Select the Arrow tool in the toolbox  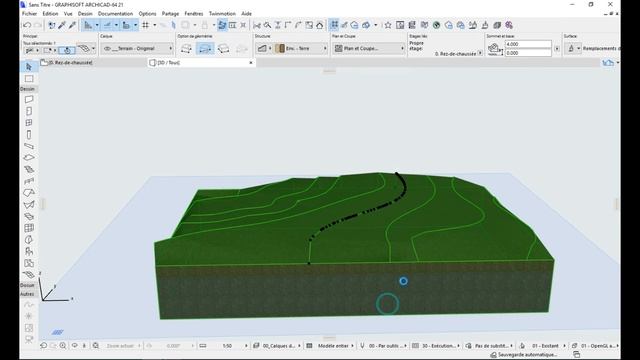point(29,67)
